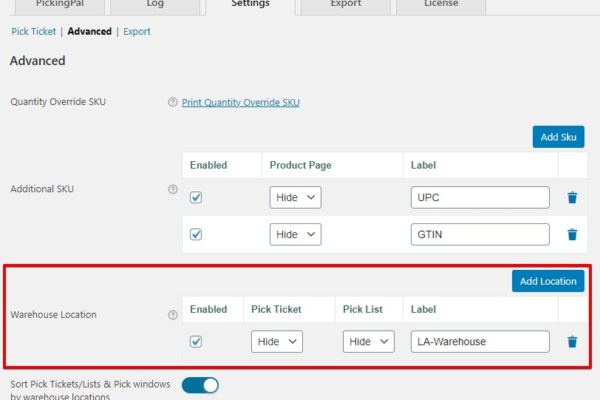Open Pick Ticket dropdown for LA-Warehouse
Viewport: 600px width, 400px height.
click(x=276, y=342)
